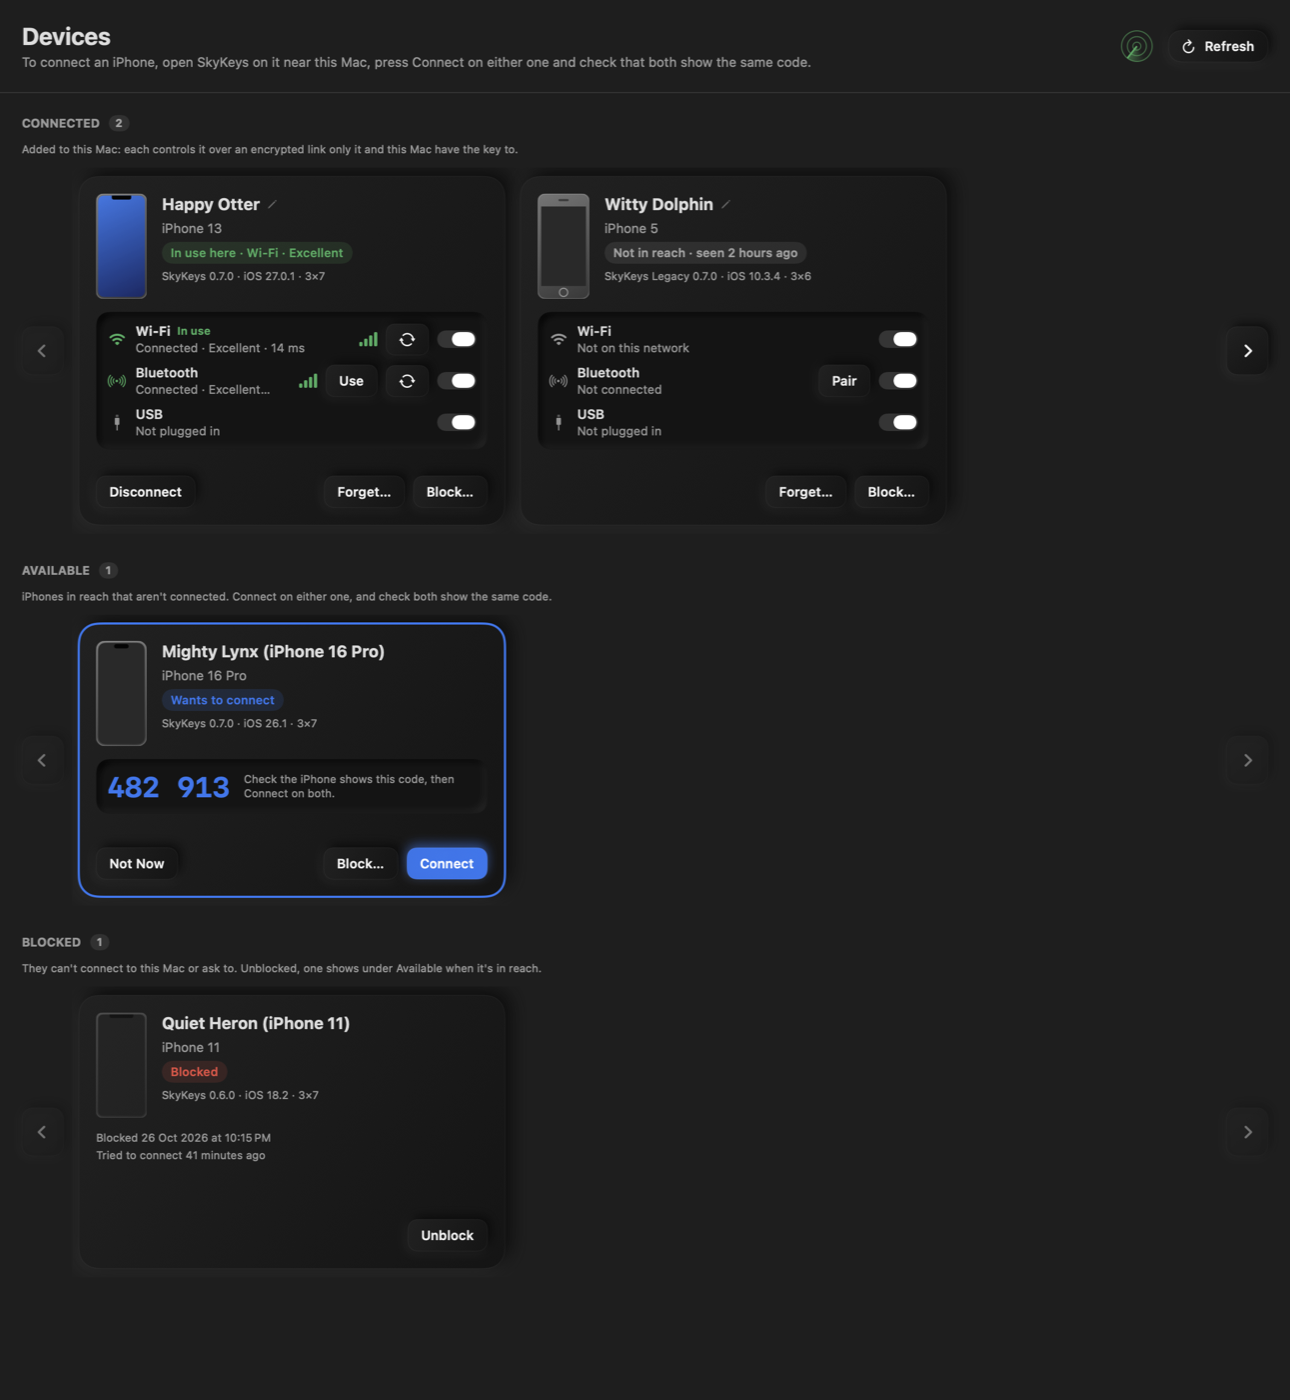Click Happy Otter's Wi-Fi reconnect icon
Screen dimensions: 1290x1400
click(407, 339)
